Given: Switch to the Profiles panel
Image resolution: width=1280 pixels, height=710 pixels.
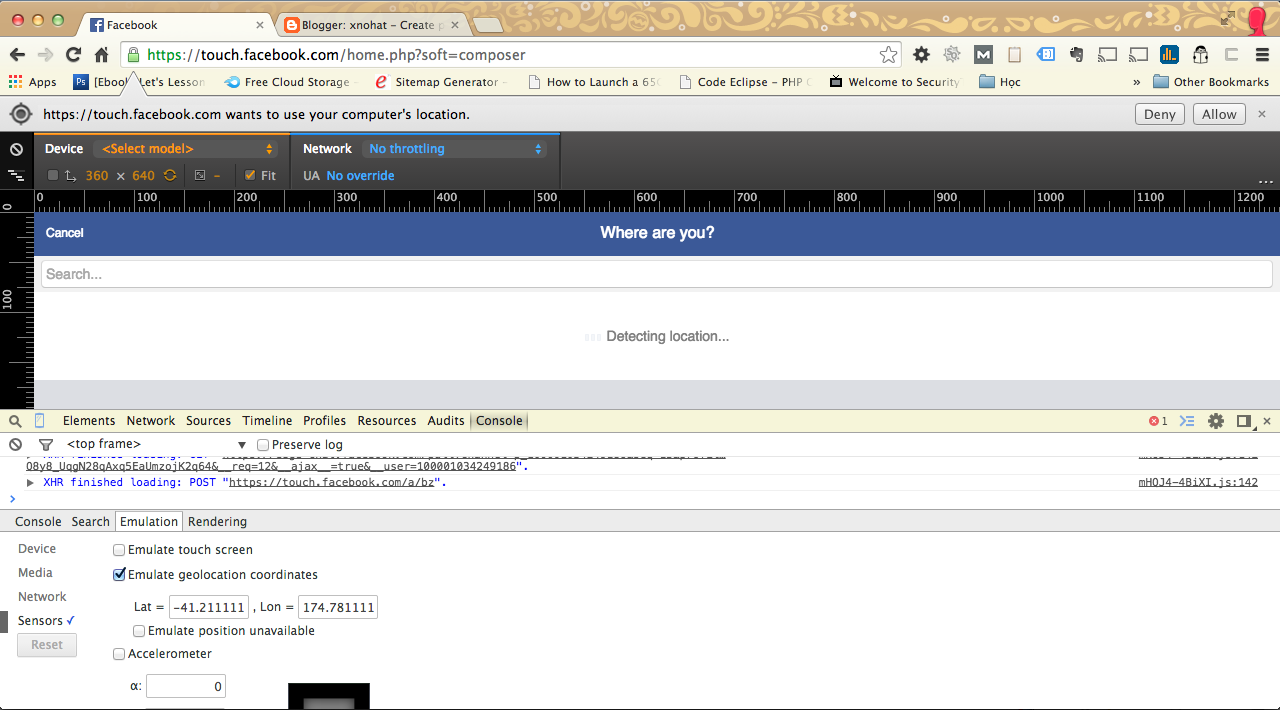Looking at the screenshot, I should point(325,421).
